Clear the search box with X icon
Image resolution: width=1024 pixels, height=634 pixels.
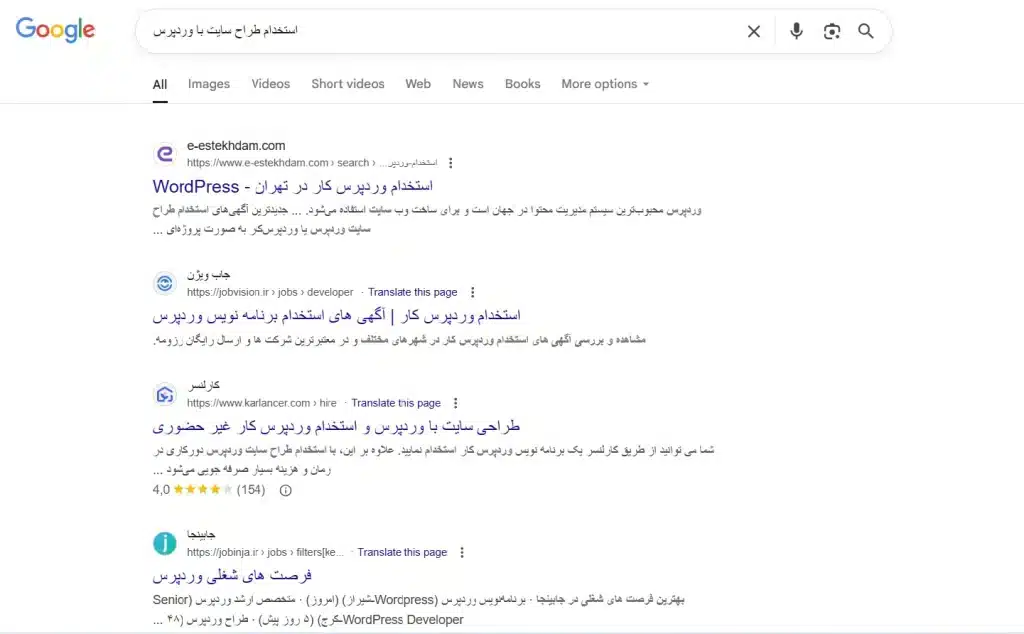point(754,31)
